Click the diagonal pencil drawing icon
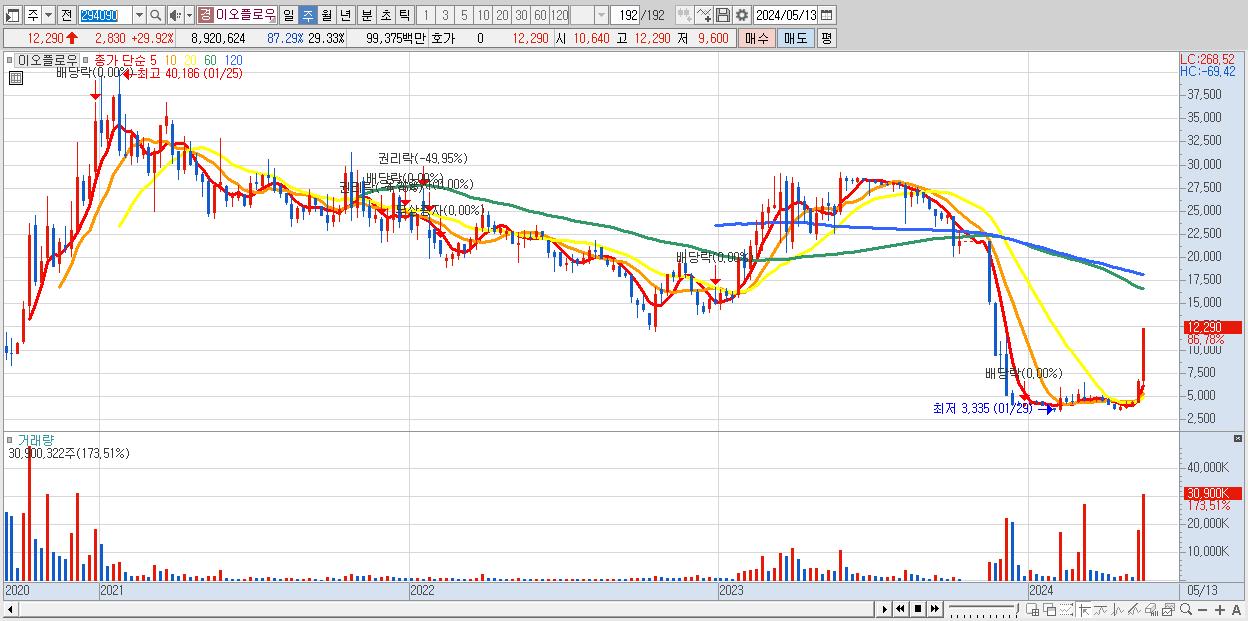 tap(1135, 610)
